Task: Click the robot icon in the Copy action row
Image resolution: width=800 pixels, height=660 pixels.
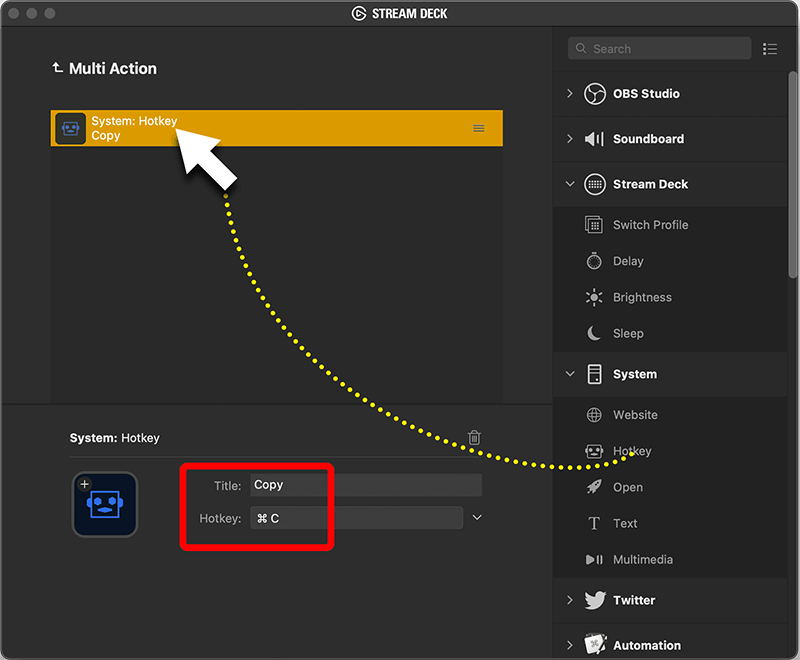Action: tap(70, 129)
